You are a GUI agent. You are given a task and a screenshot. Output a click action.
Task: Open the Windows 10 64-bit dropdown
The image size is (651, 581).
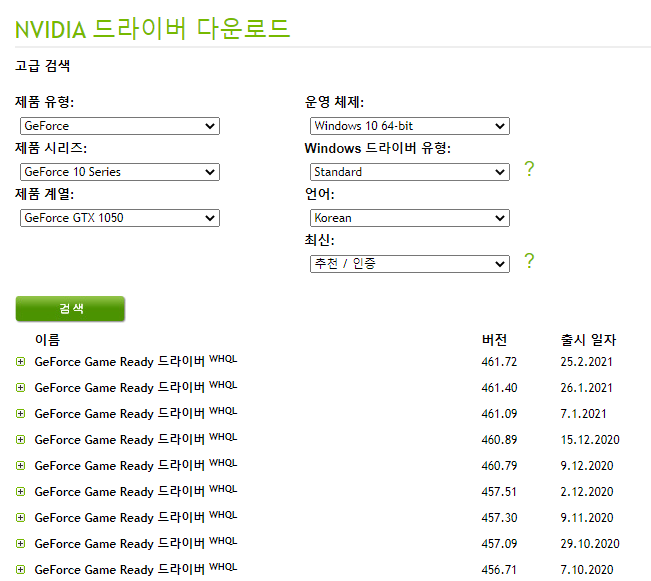pos(410,126)
